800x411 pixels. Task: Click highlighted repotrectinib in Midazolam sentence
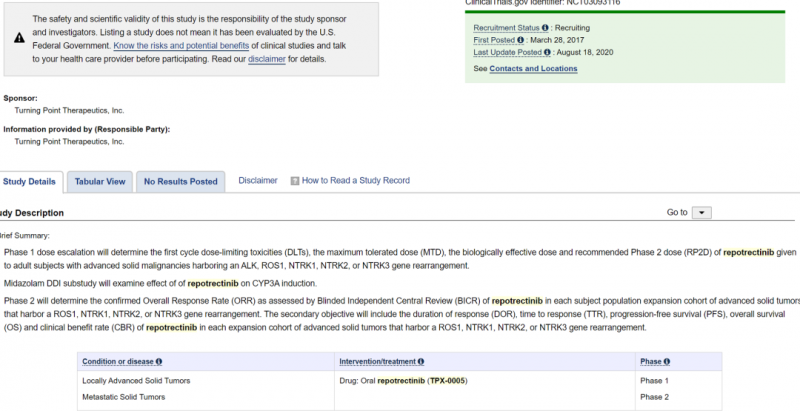coord(213,284)
